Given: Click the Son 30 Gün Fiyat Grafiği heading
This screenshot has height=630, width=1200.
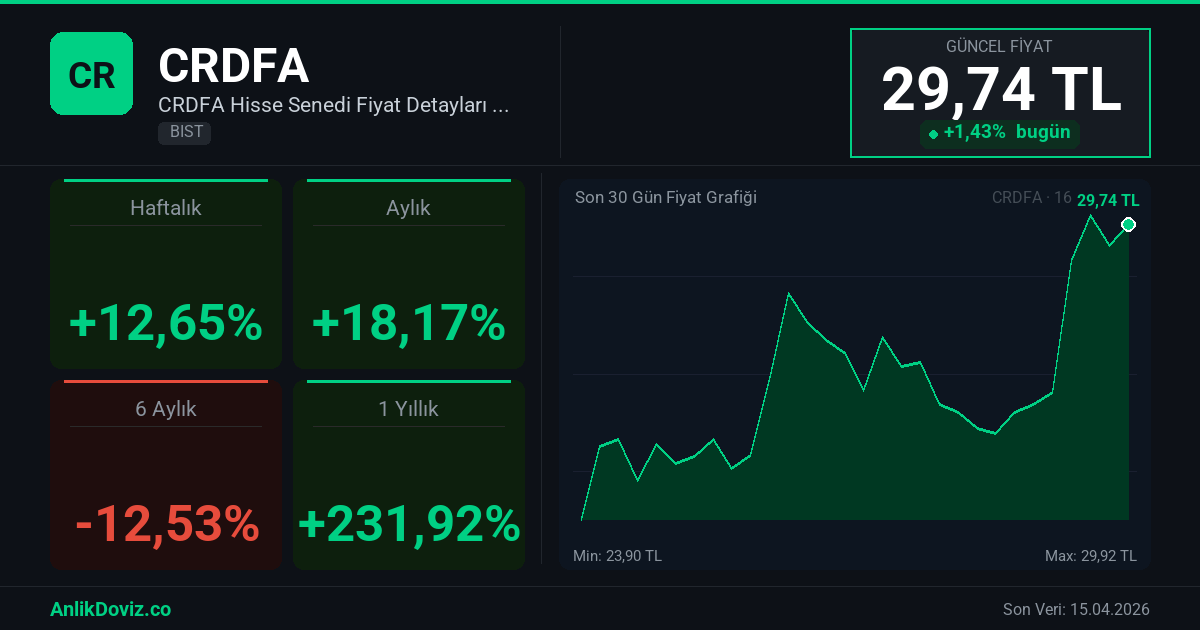Looking at the screenshot, I should click(x=666, y=197).
